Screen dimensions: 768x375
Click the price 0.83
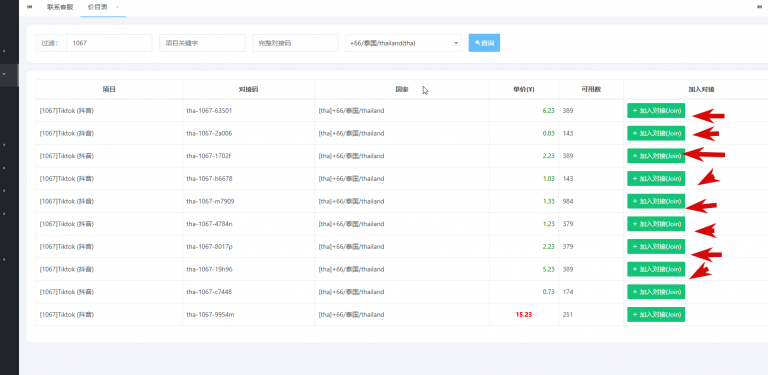coord(549,133)
